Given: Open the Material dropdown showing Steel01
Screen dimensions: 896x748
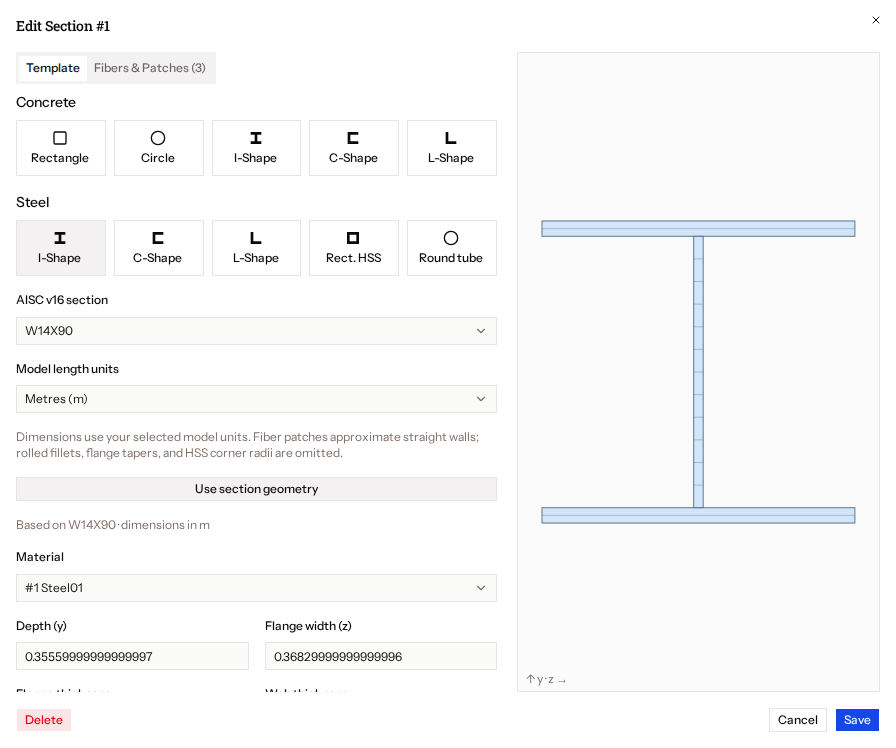Looking at the screenshot, I should 256,588.
